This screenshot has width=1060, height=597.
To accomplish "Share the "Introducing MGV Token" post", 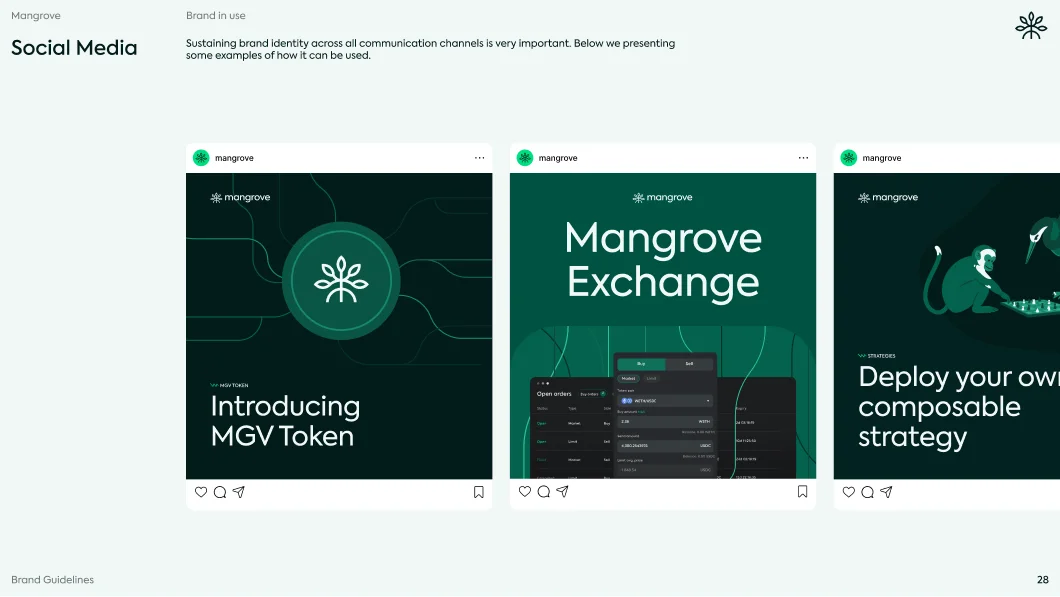I will pyautogui.click(x=238, y=492).
